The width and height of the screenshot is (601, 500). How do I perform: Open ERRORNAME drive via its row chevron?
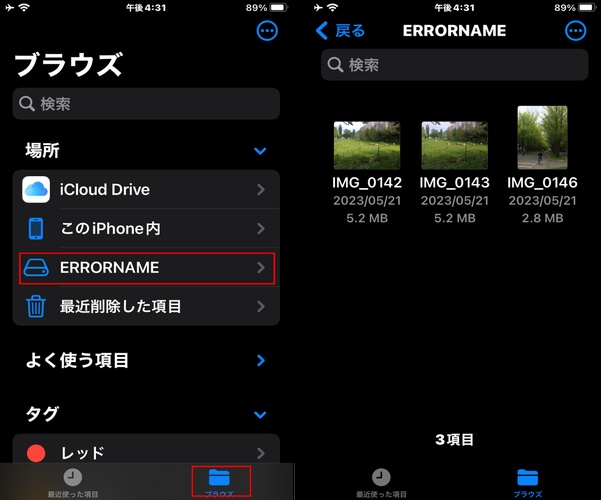click(x=261, y=268)
